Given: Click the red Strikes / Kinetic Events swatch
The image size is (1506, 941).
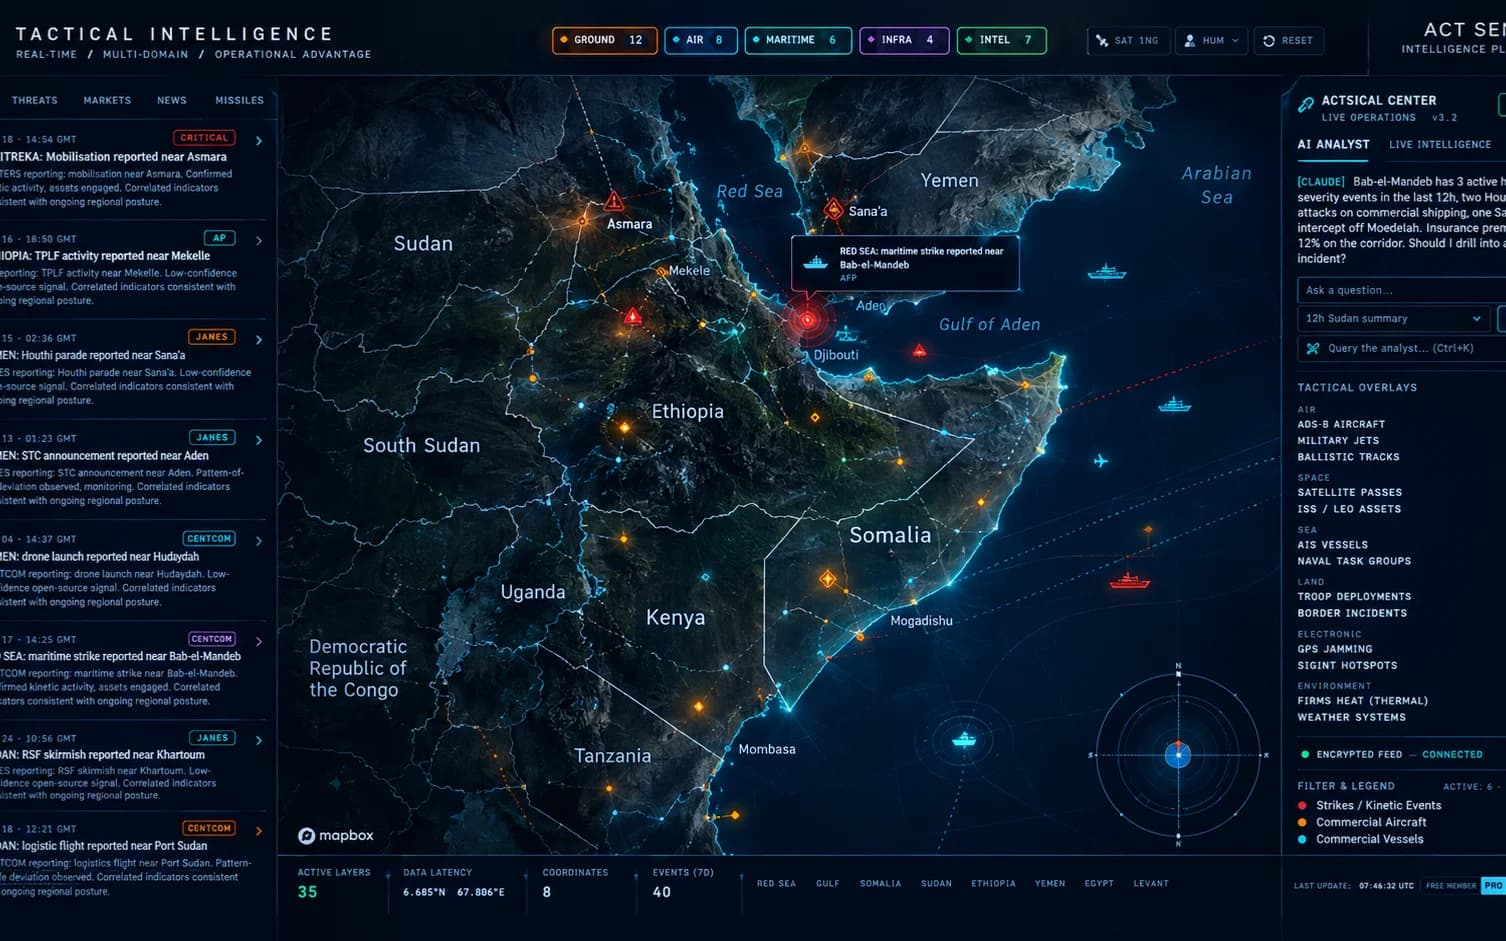Looking at the screenshot, I should point(1302,805).
